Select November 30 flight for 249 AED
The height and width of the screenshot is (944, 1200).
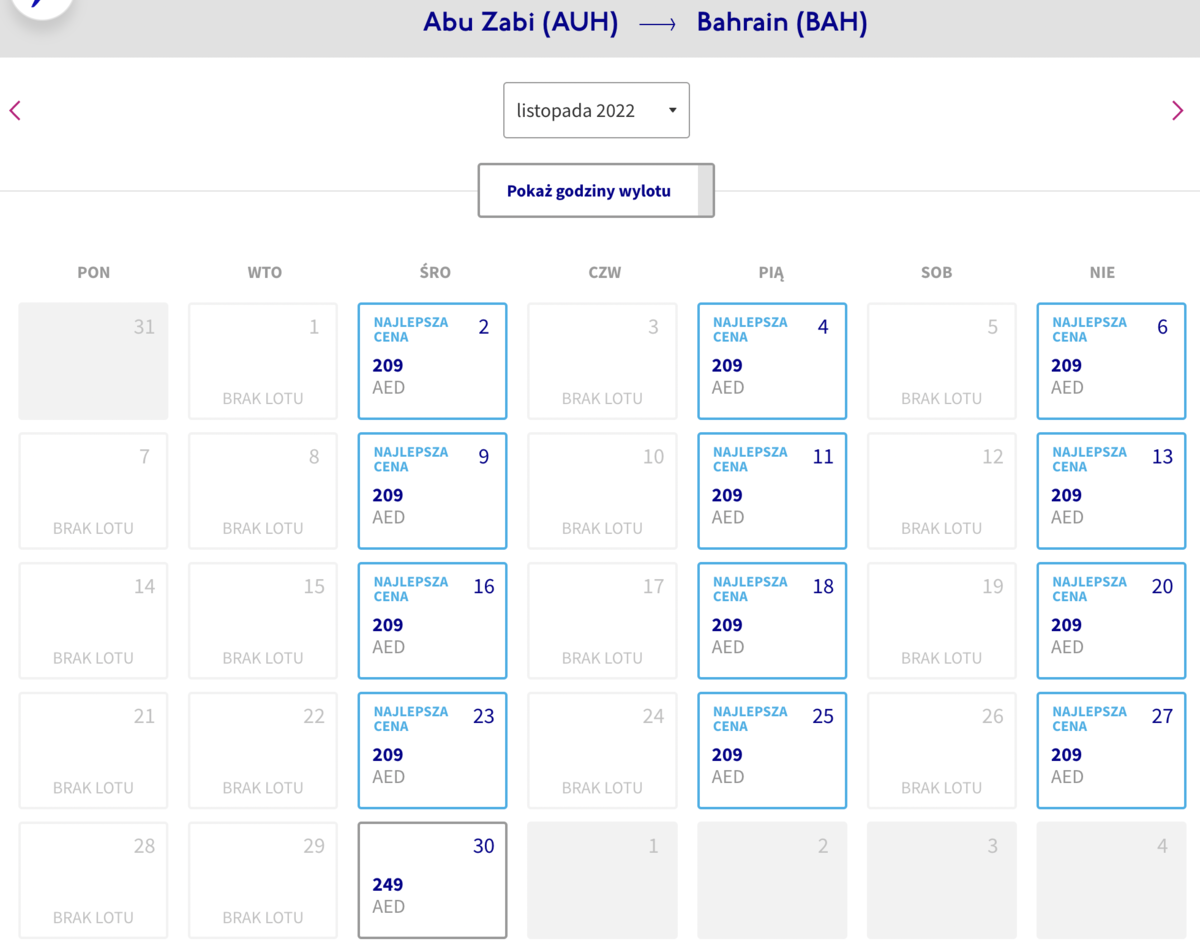[432, 880]
